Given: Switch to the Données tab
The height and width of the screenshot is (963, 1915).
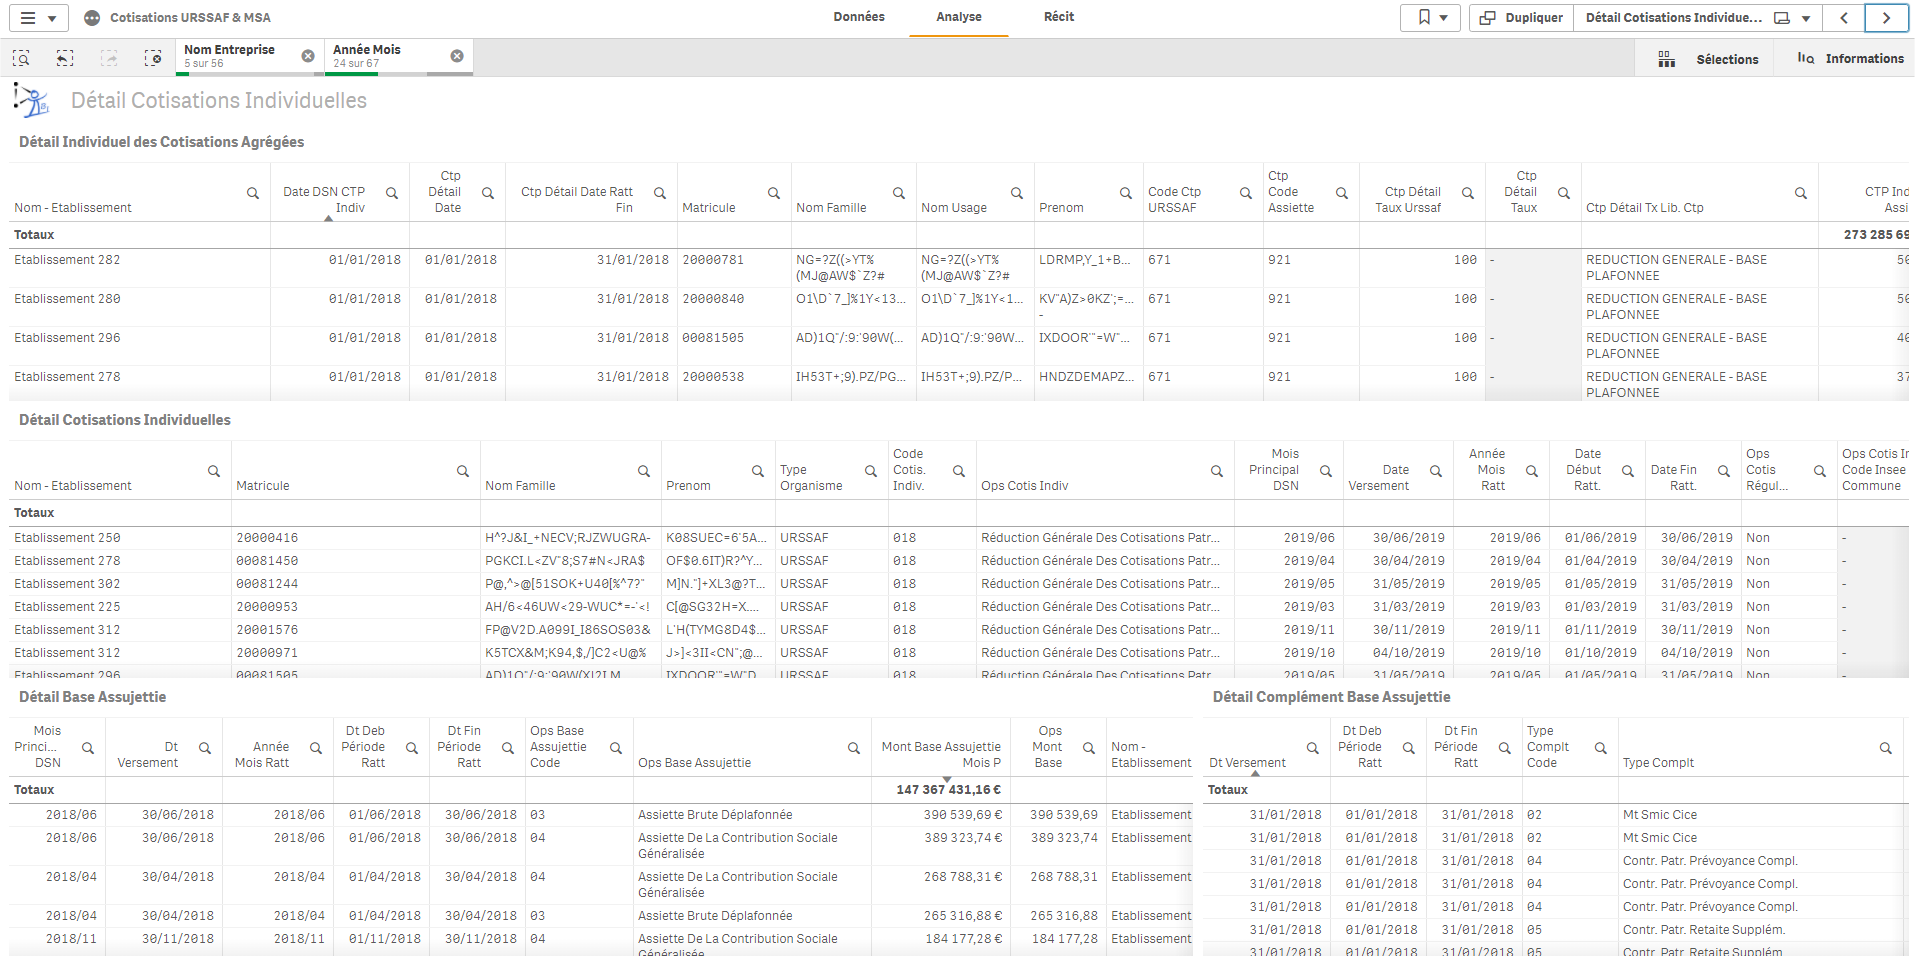Looking at the screenshot, I should pyautogui.click(x=858, y=17).
